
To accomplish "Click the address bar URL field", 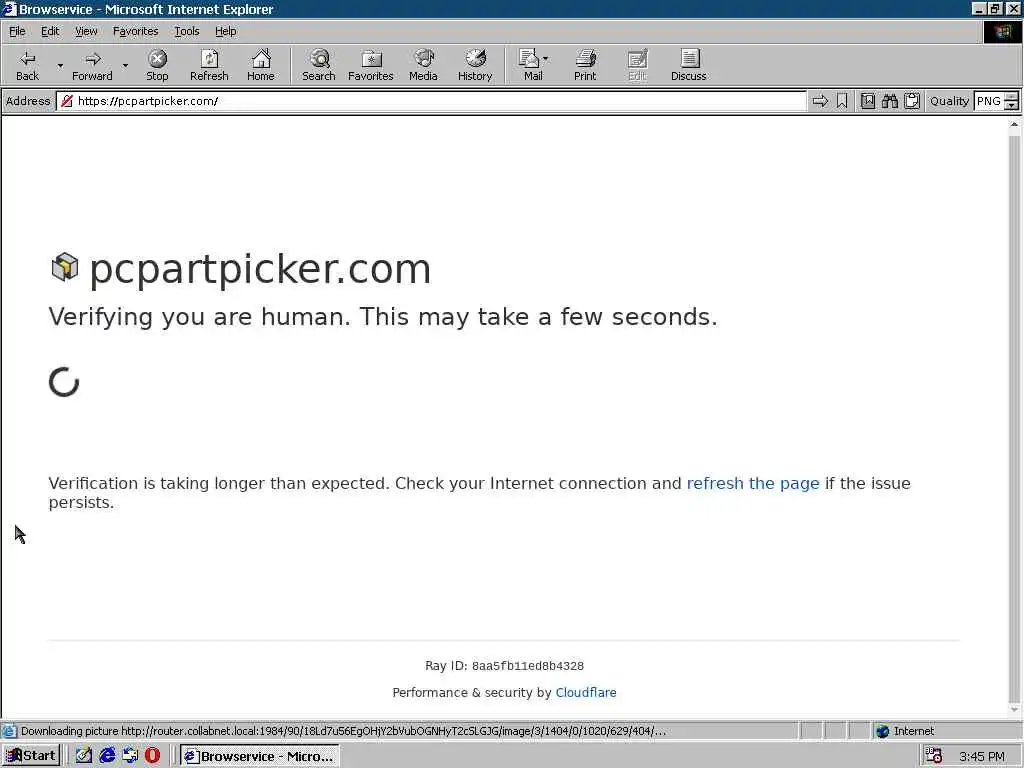I will pos(432,101).
